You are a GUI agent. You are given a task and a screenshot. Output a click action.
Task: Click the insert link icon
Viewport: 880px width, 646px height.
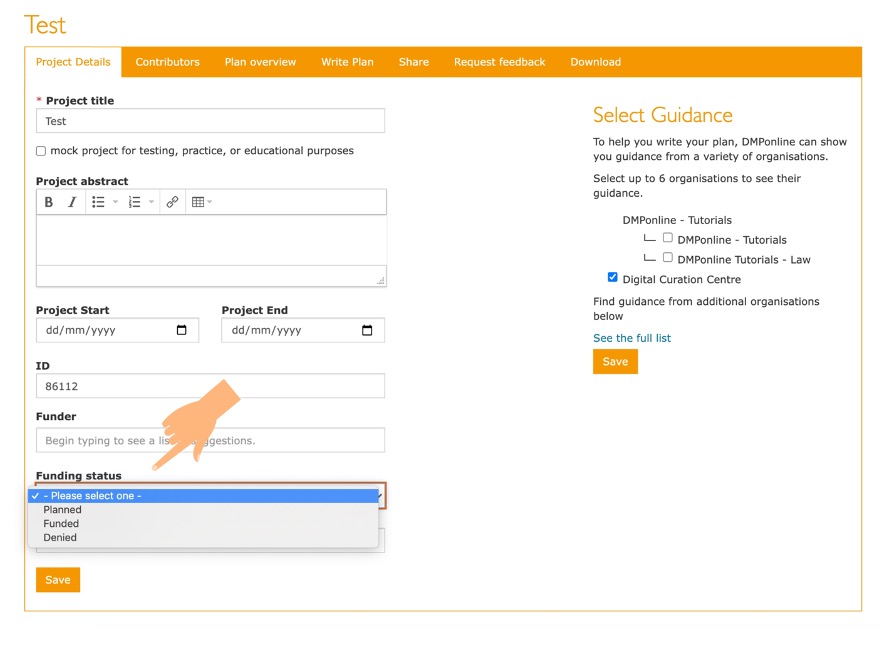tap(172, 202)
